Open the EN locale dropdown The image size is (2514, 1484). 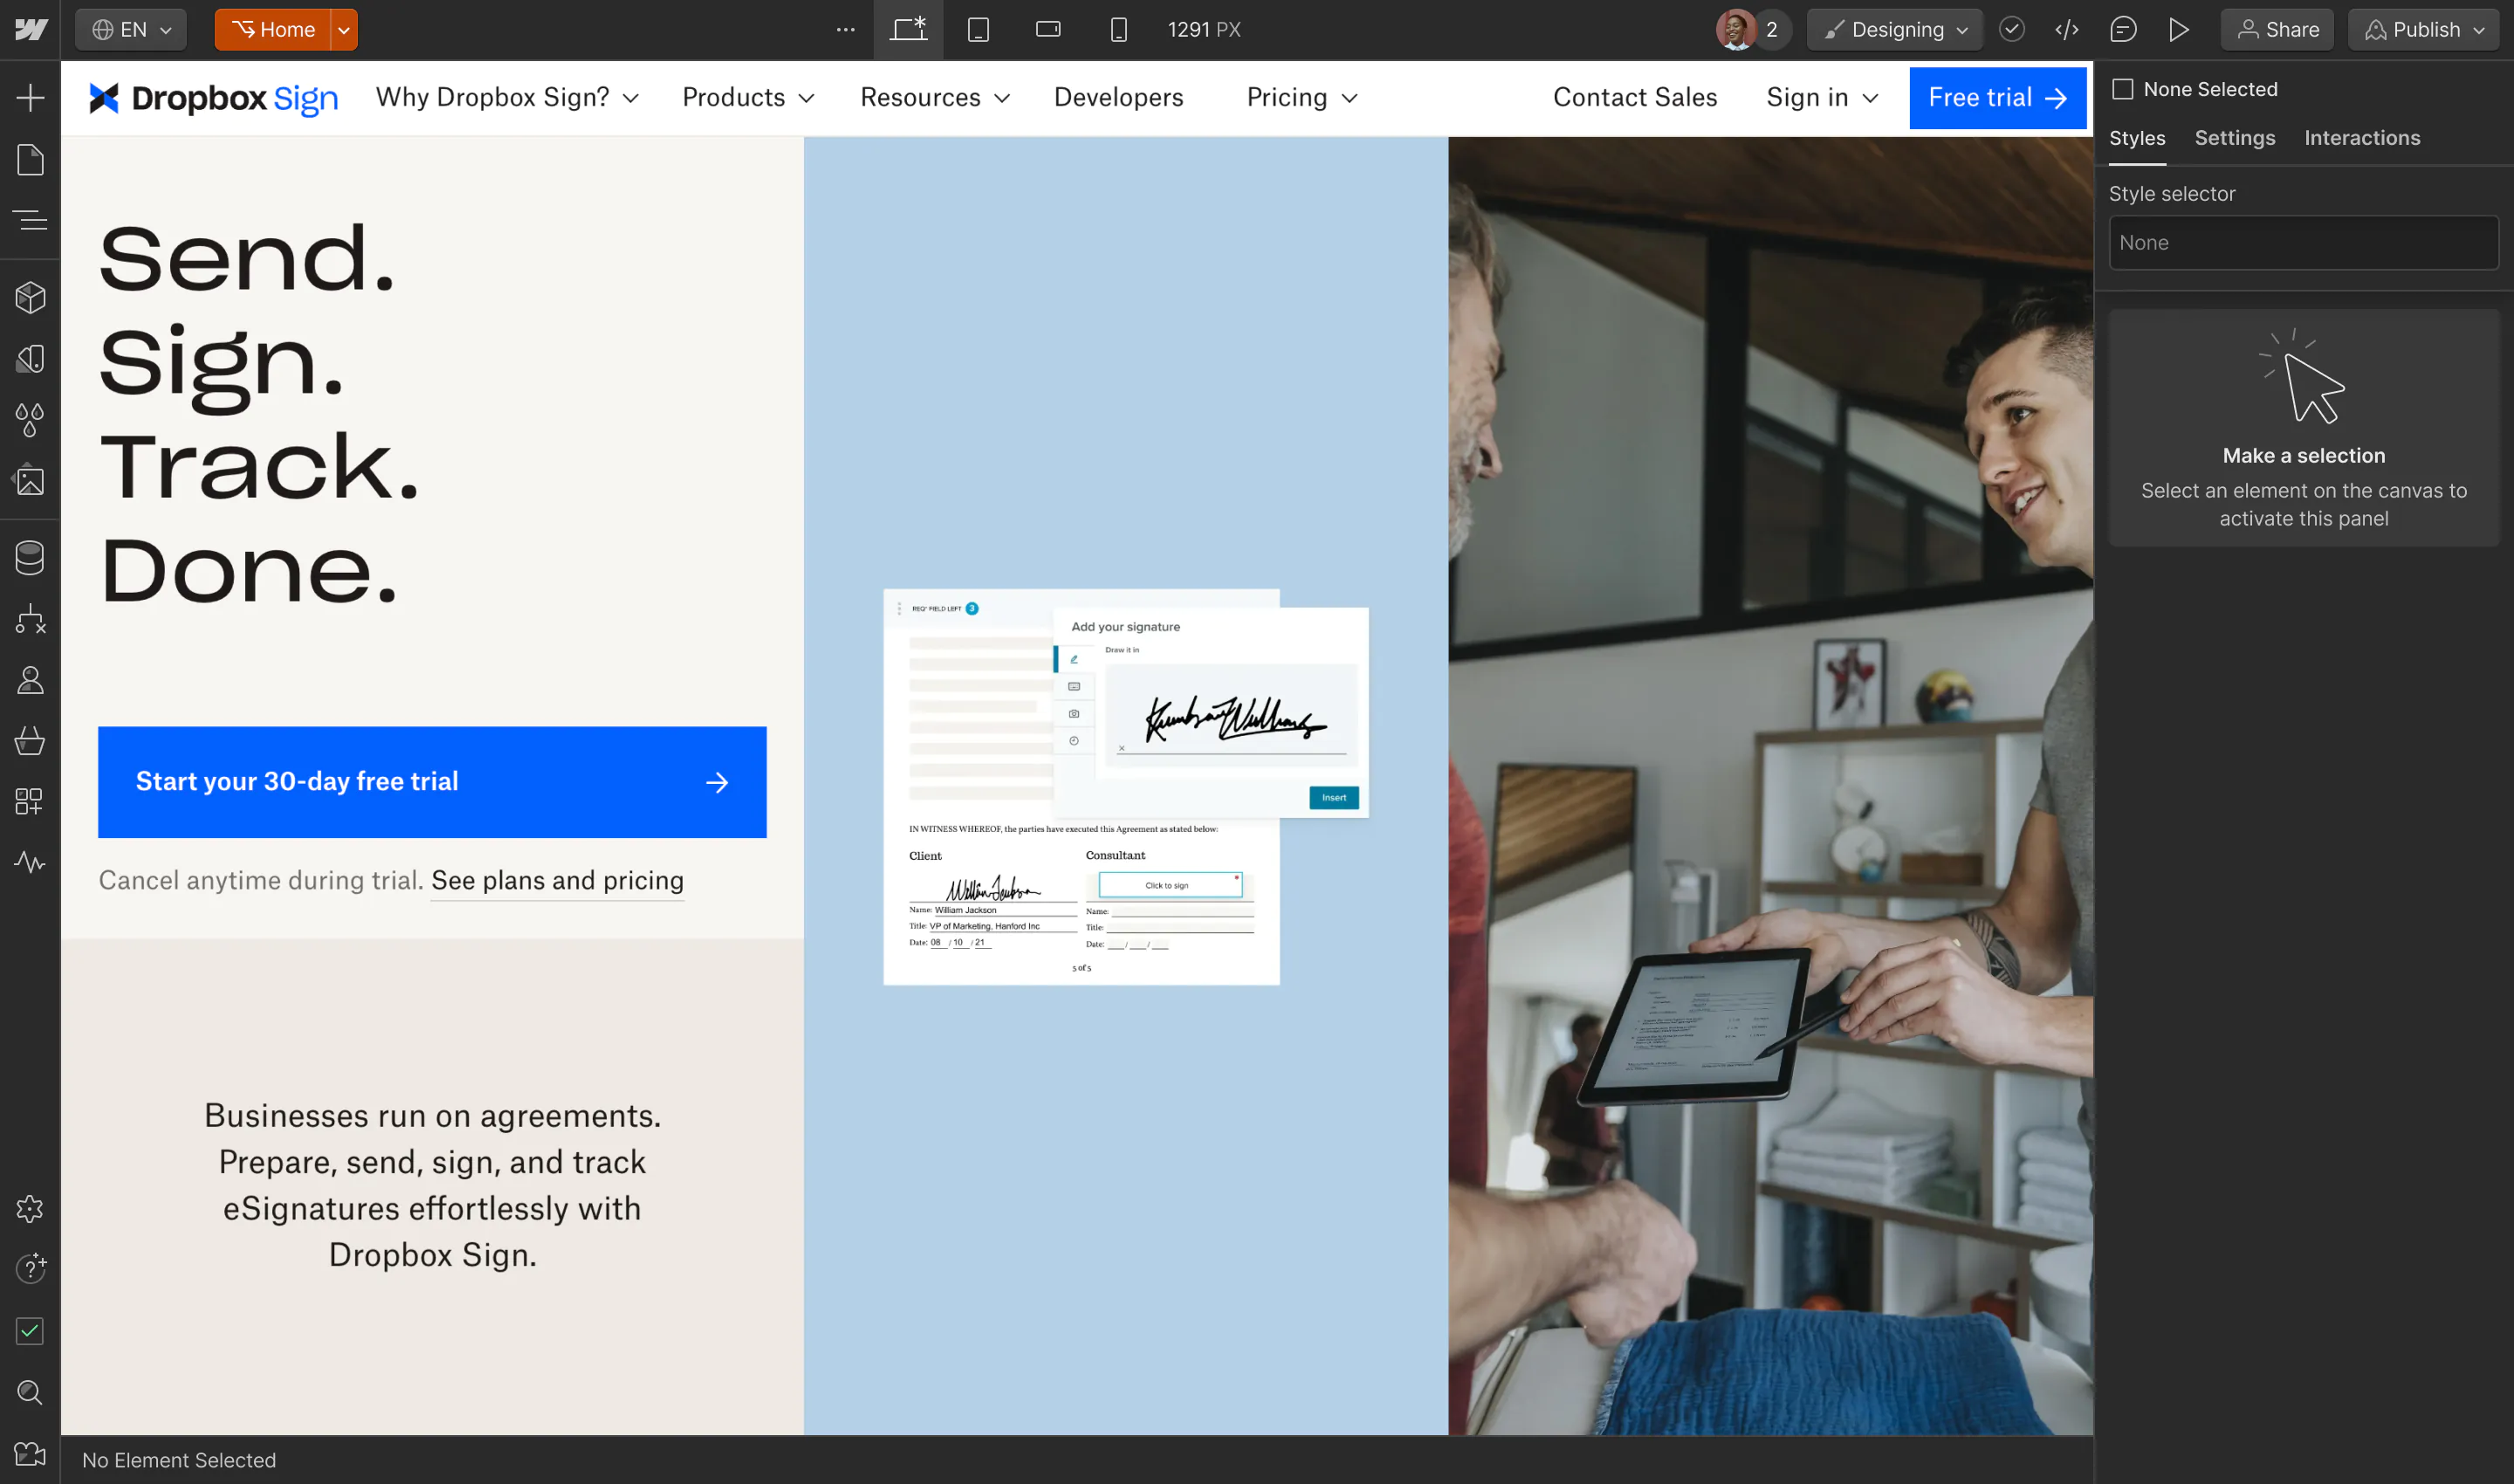pyautogui.click(x=131, y=30)
